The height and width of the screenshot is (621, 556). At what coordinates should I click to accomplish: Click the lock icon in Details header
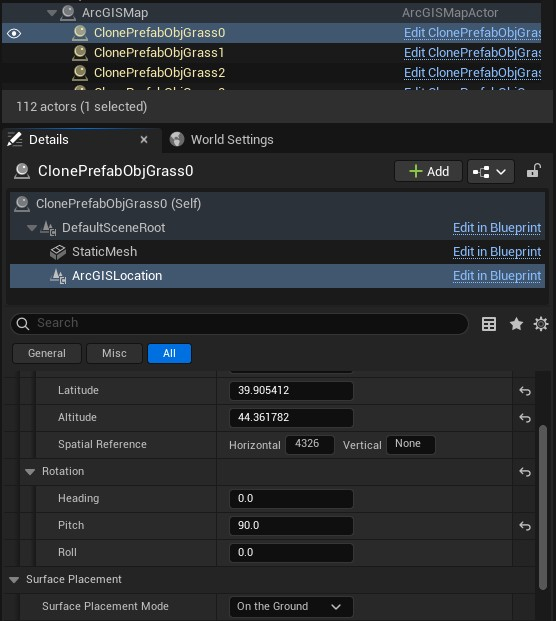point(533,171)
